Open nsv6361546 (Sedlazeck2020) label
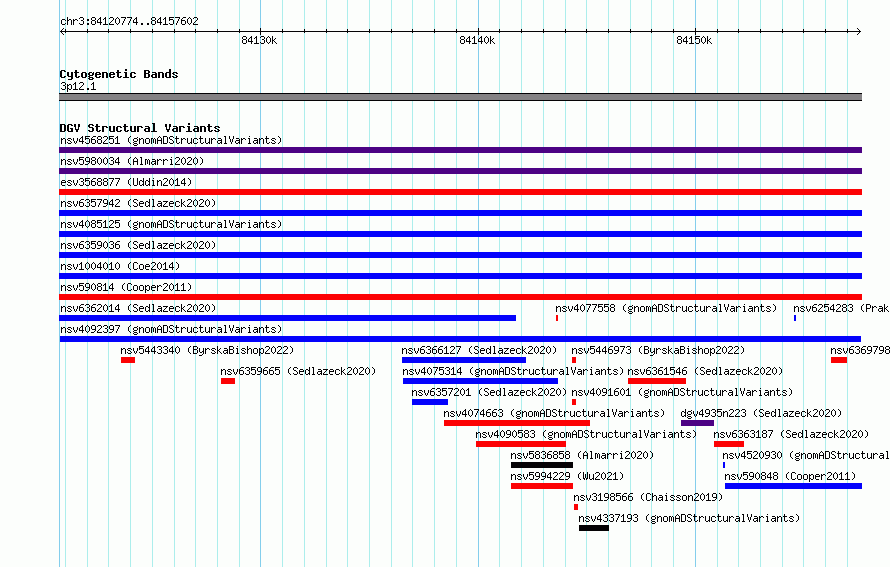The height and width of the screenshot is (567, 890). click(705, 371)
